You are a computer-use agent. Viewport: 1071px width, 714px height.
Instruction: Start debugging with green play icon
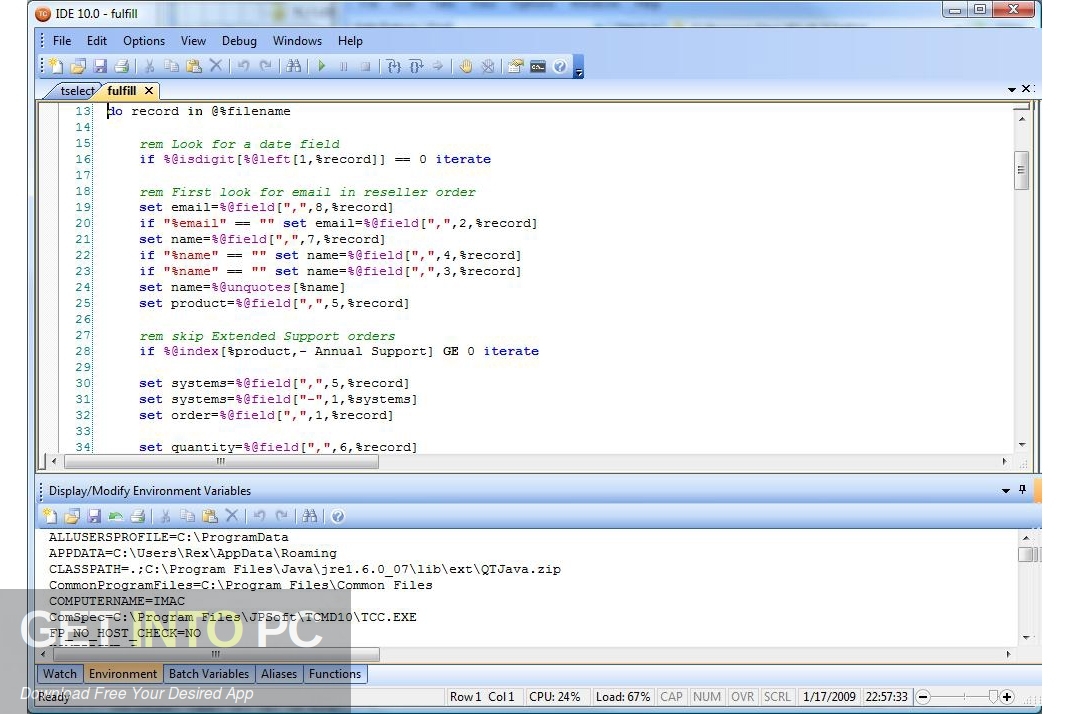321,66
